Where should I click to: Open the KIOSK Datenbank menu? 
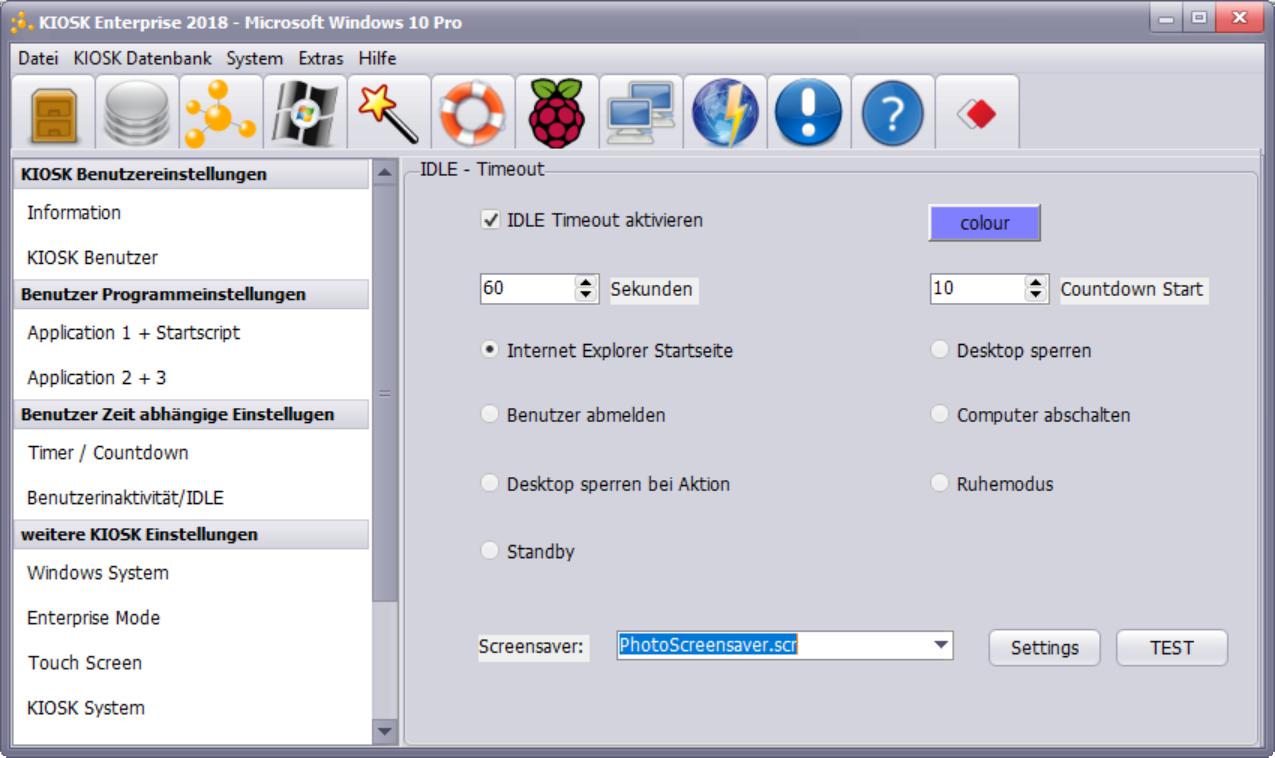coord(144,59)
